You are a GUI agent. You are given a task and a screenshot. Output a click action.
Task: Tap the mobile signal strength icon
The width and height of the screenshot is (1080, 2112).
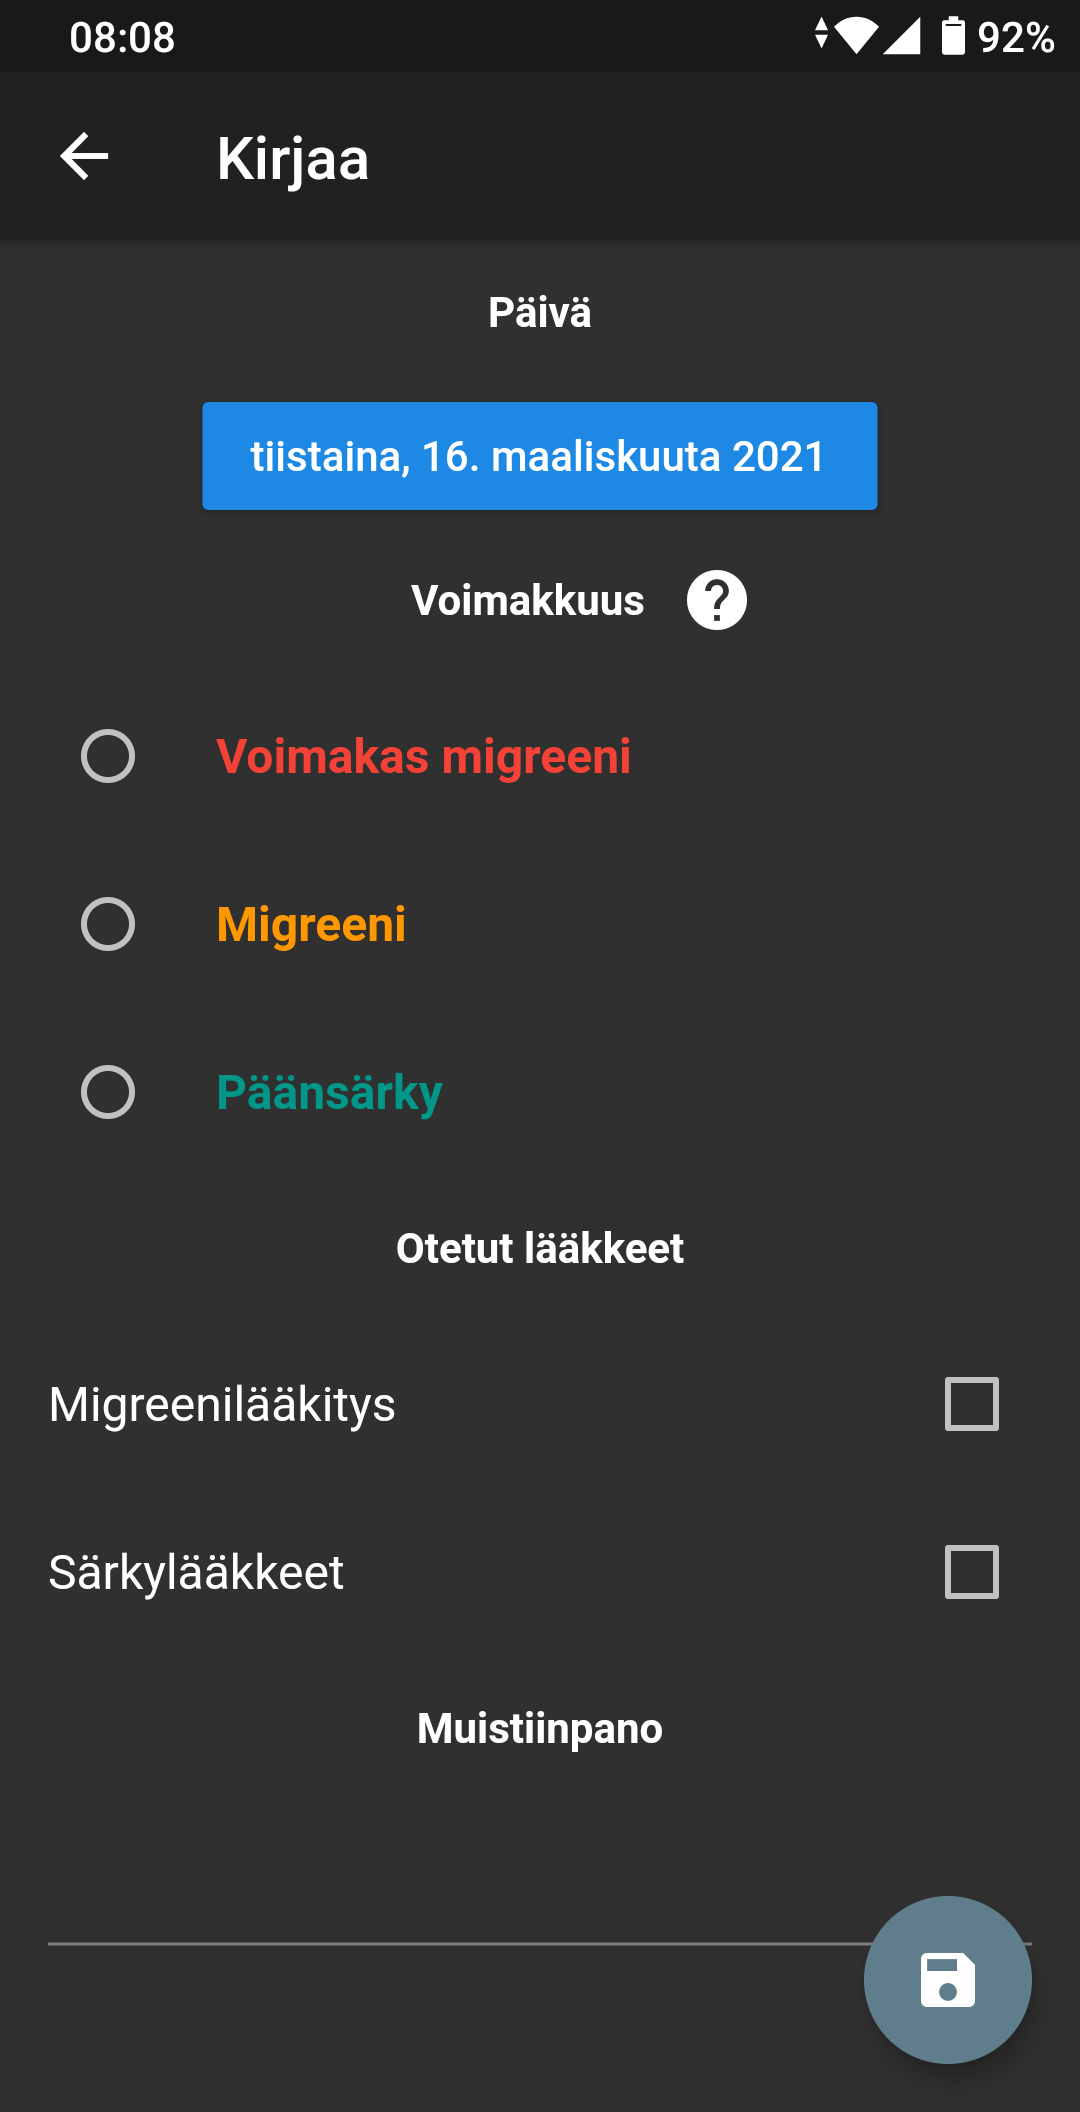902,36
